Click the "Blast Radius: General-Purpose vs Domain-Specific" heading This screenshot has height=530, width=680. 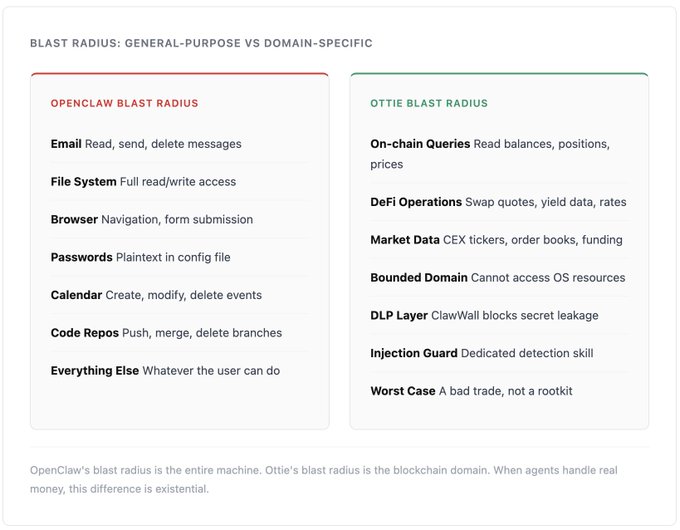tap(201, 44)
